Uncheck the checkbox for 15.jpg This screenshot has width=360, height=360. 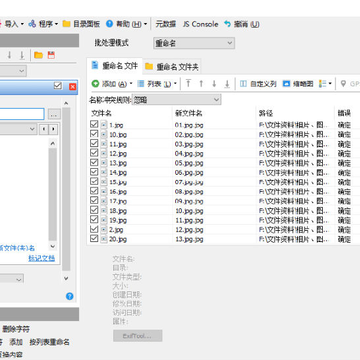point(94,182)
